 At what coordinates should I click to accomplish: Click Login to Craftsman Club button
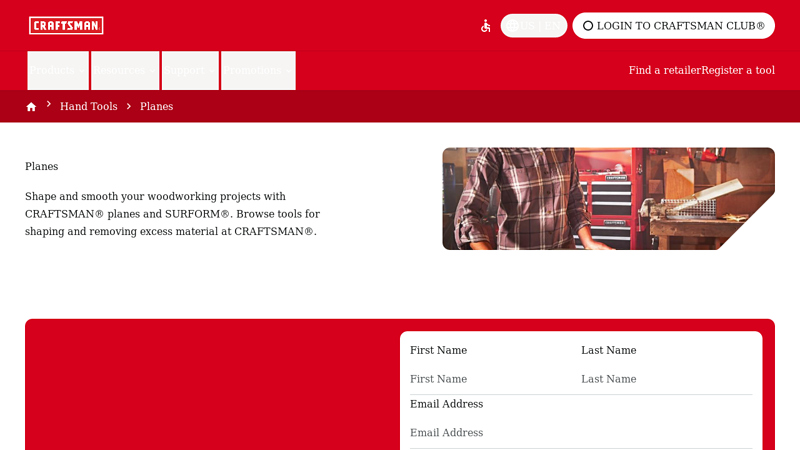673,26
